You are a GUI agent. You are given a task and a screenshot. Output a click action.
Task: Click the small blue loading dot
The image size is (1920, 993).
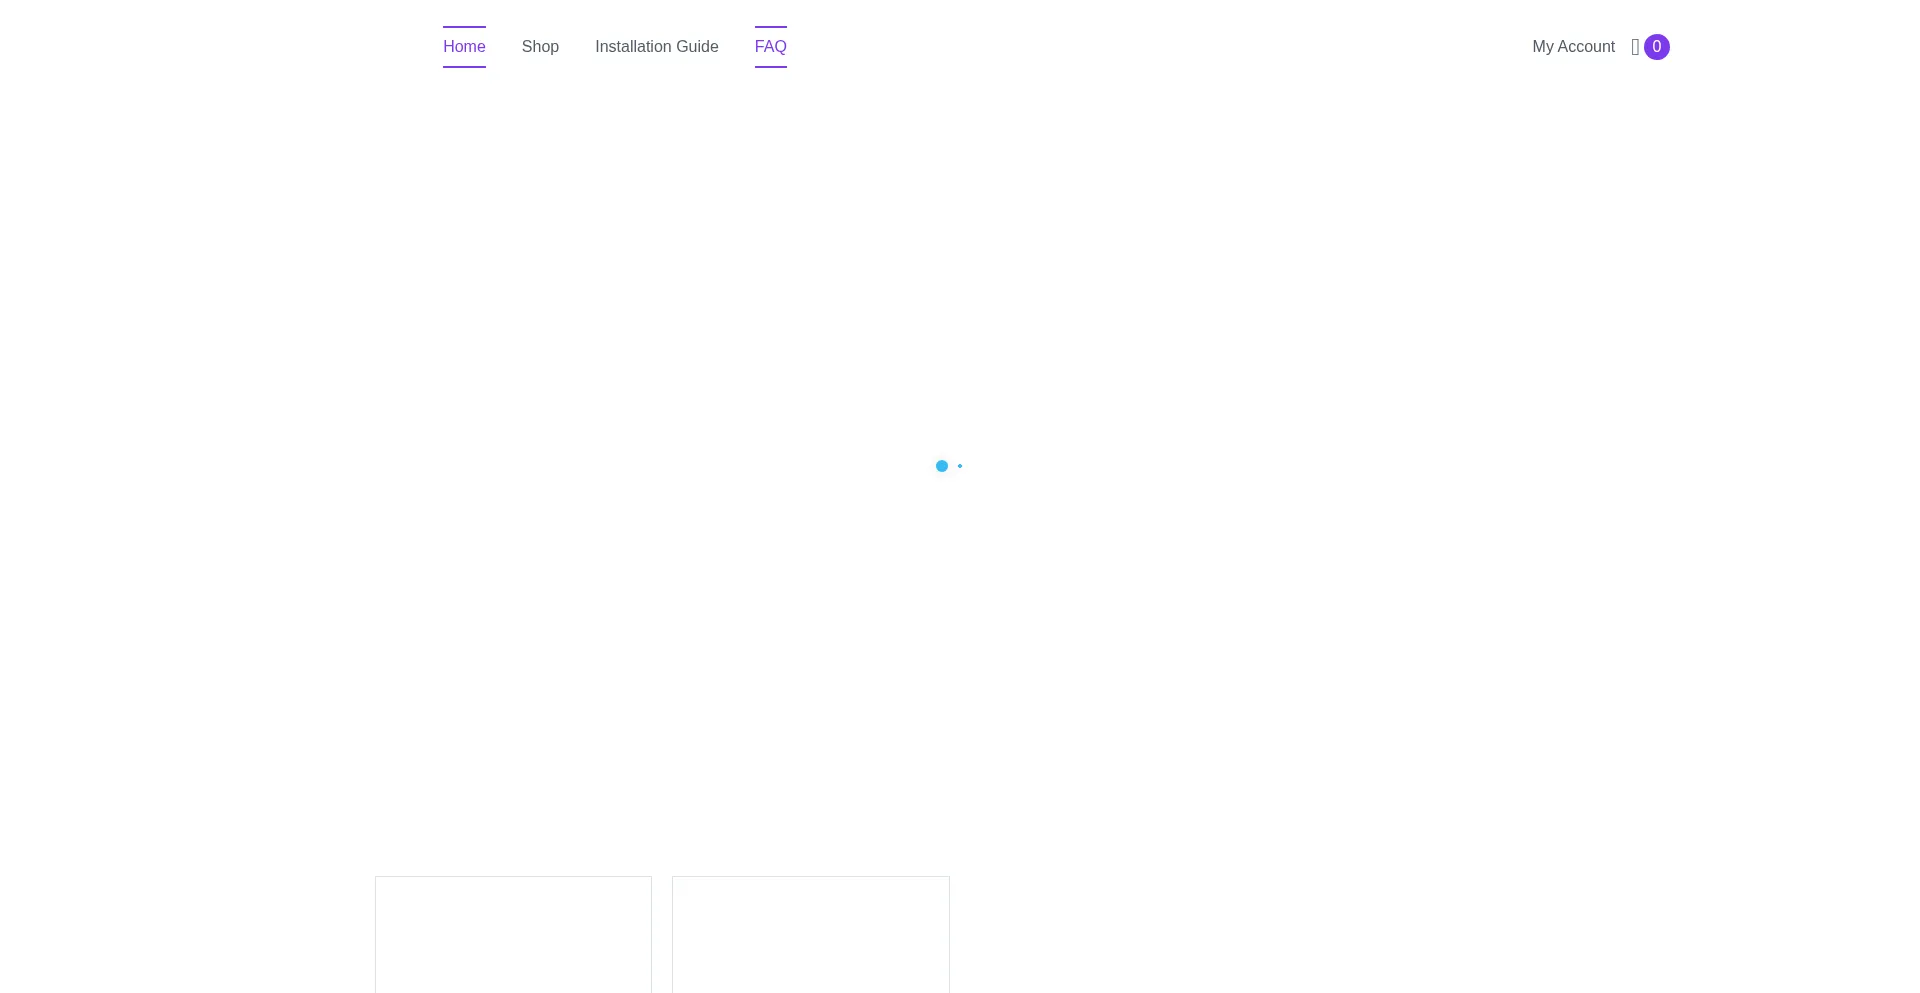point(960,466)
